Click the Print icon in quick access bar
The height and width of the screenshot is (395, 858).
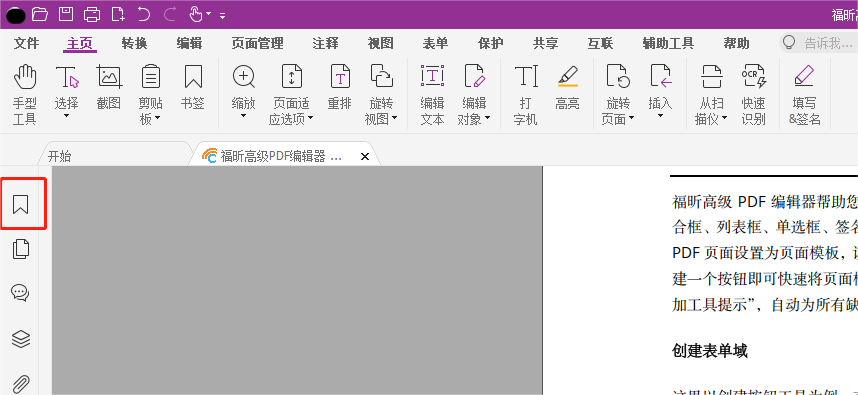[92, 14]
